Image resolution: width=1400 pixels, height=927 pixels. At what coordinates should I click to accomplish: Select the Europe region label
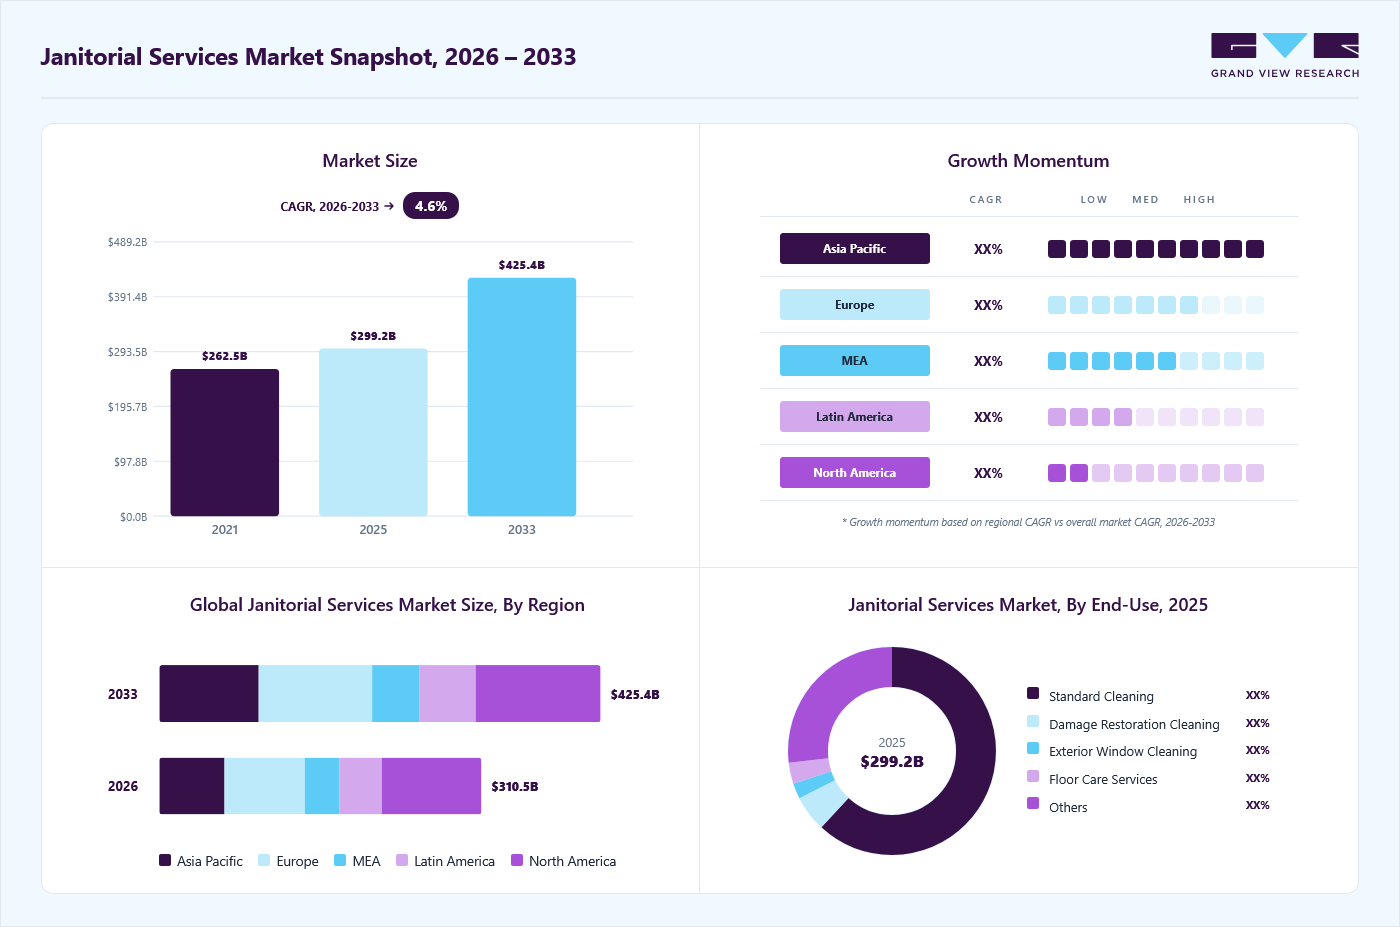tap(855, 305)
